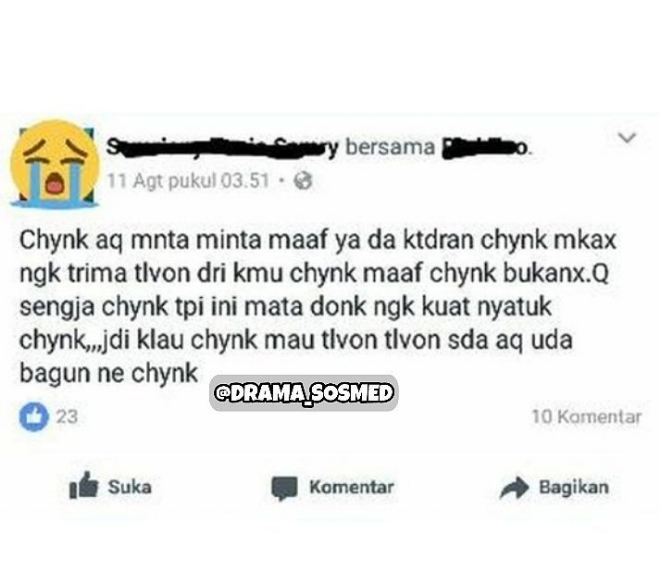Screen dimensions: 668x570
Task: Click the 11 Agt pukul 03.51 timestamp
Action: click(188, 181)
